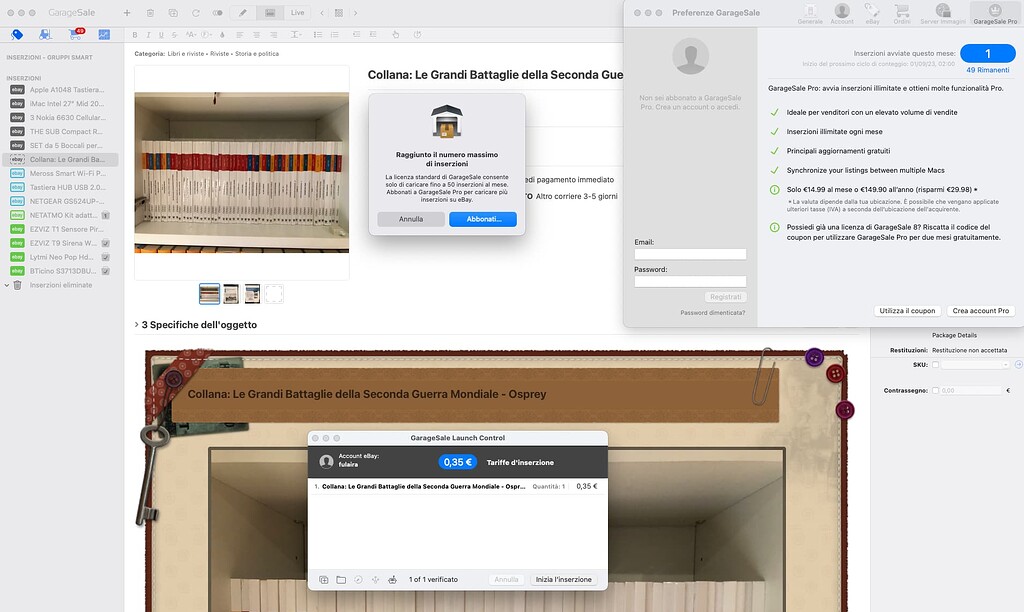Screen dimensions: 1024x612
Task: Toggle the checkbox on the EZVIZ T9 Sirena row
Action: [106, 243]
